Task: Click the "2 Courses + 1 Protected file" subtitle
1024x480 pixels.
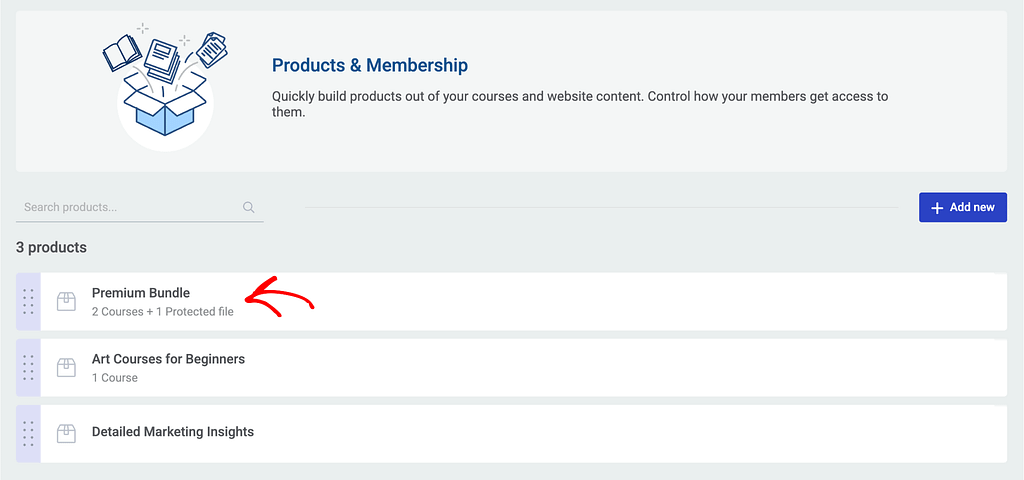Action: coord(163,312)
